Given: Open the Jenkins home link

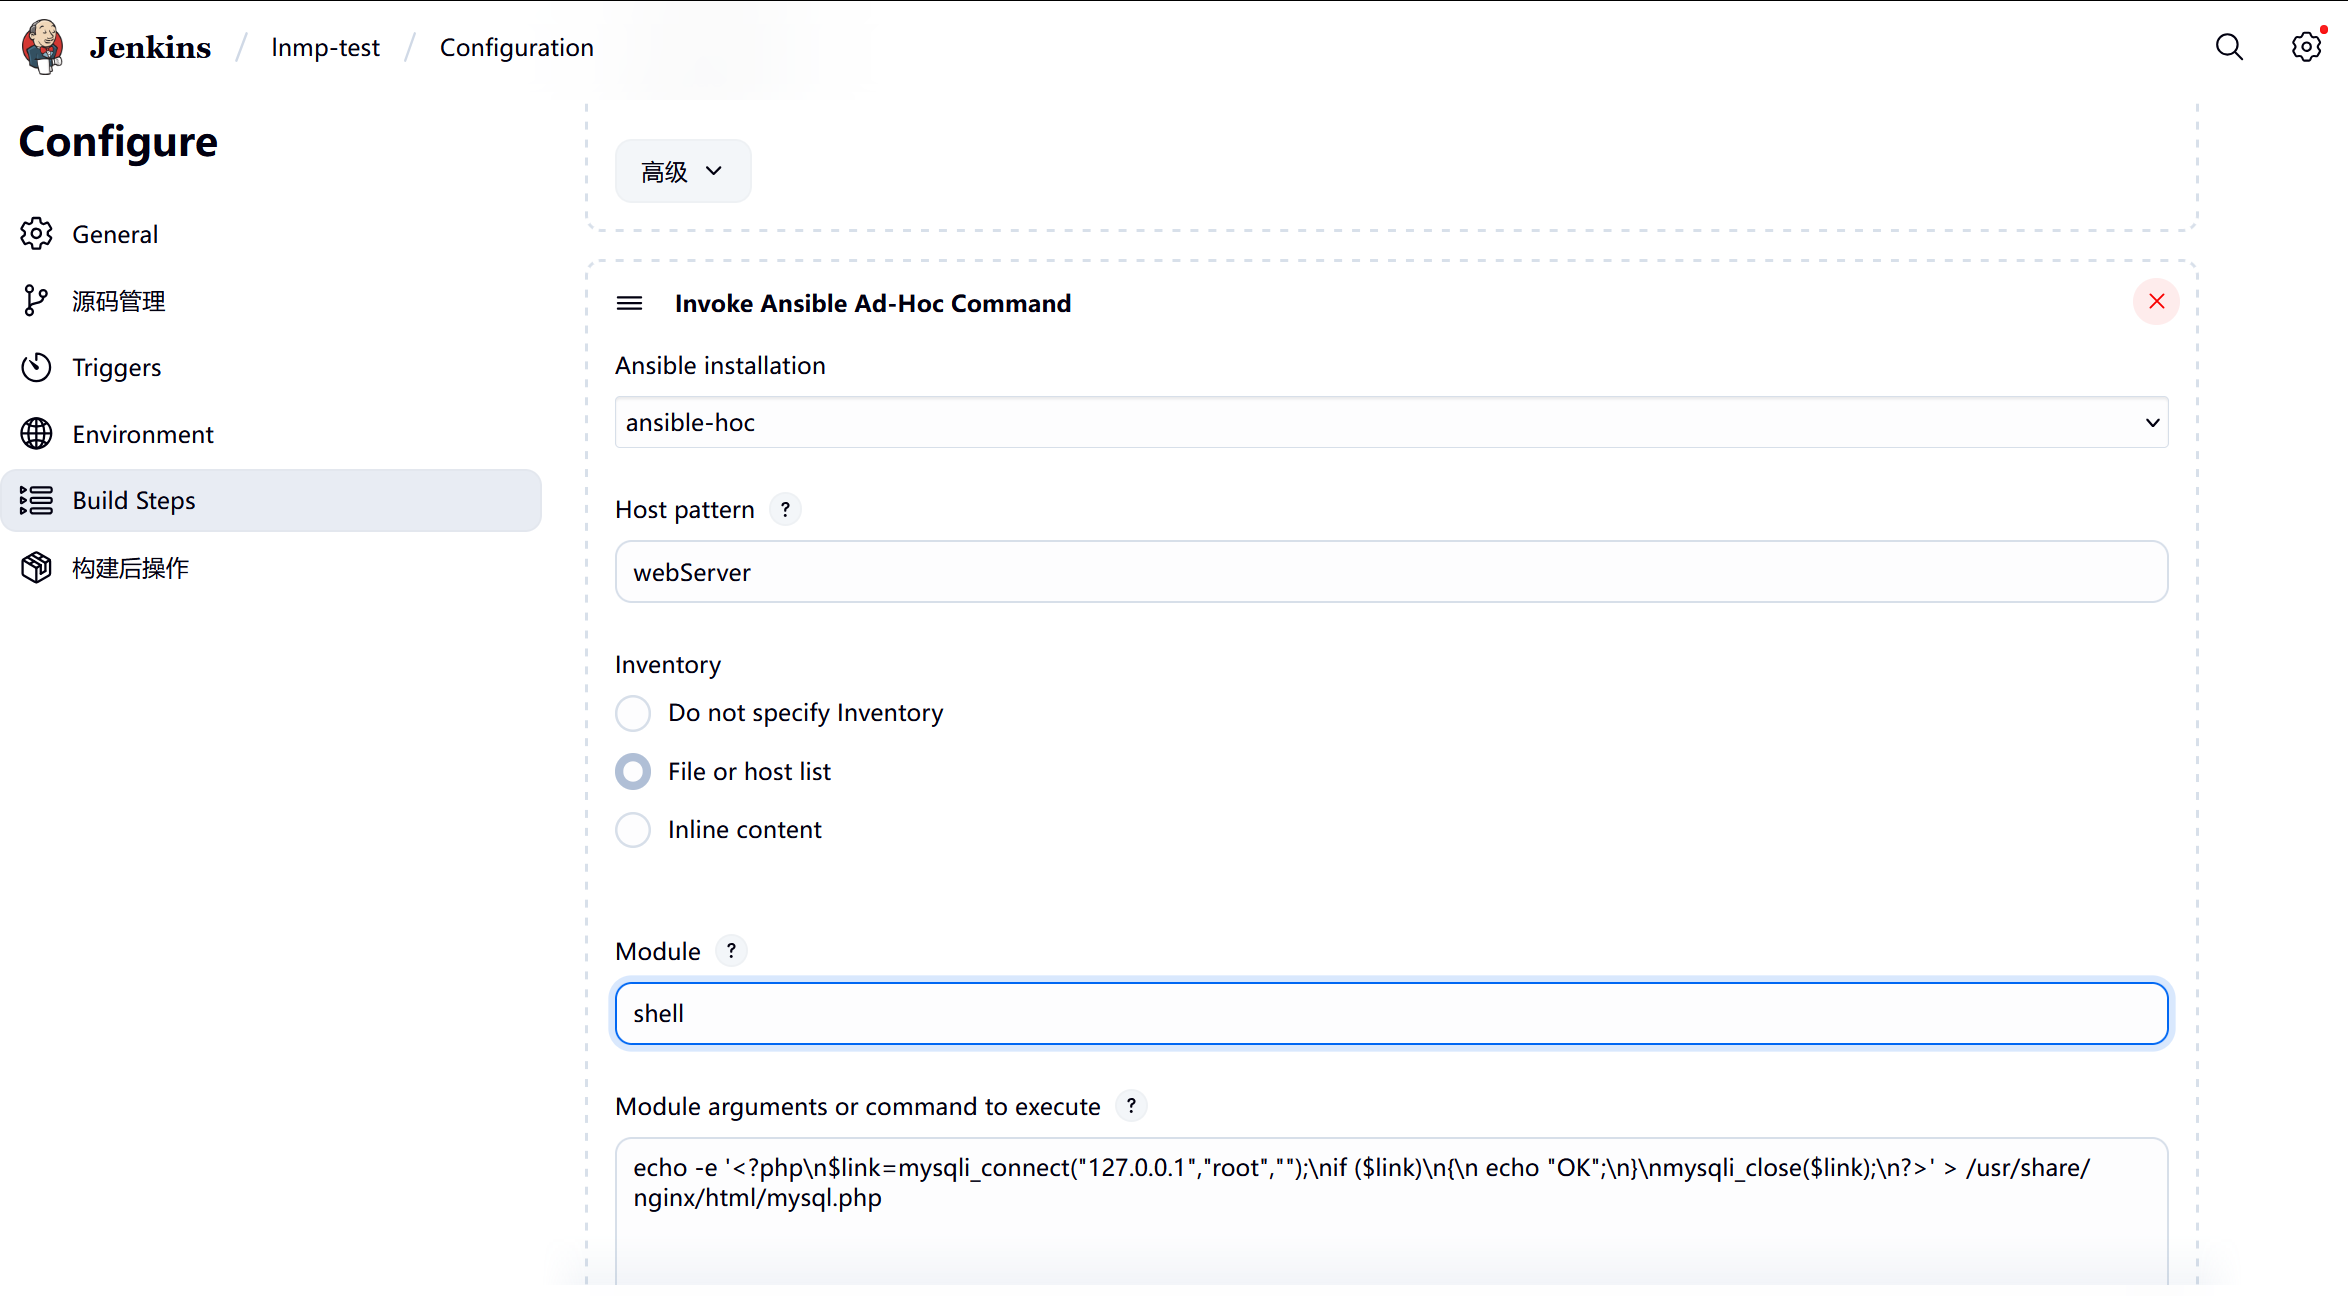Looking at the screenshot, I should pos(150,47).
